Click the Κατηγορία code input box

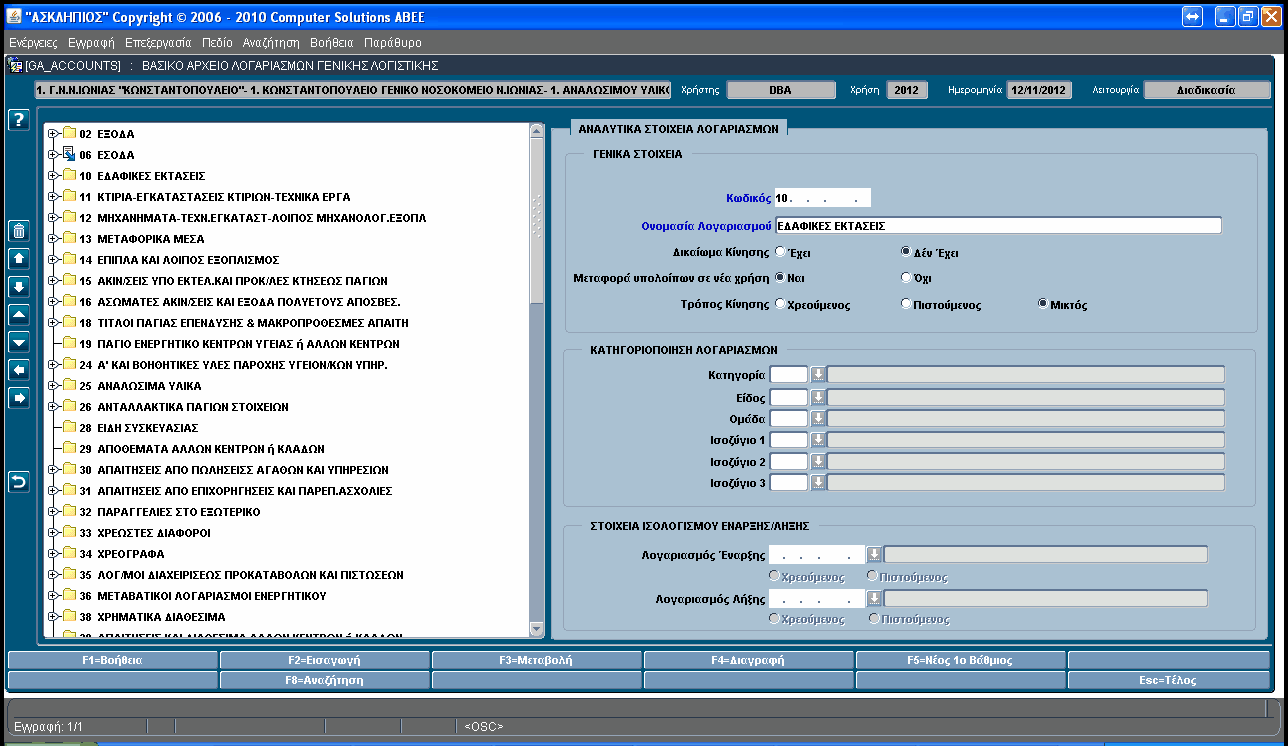(789, 374)
